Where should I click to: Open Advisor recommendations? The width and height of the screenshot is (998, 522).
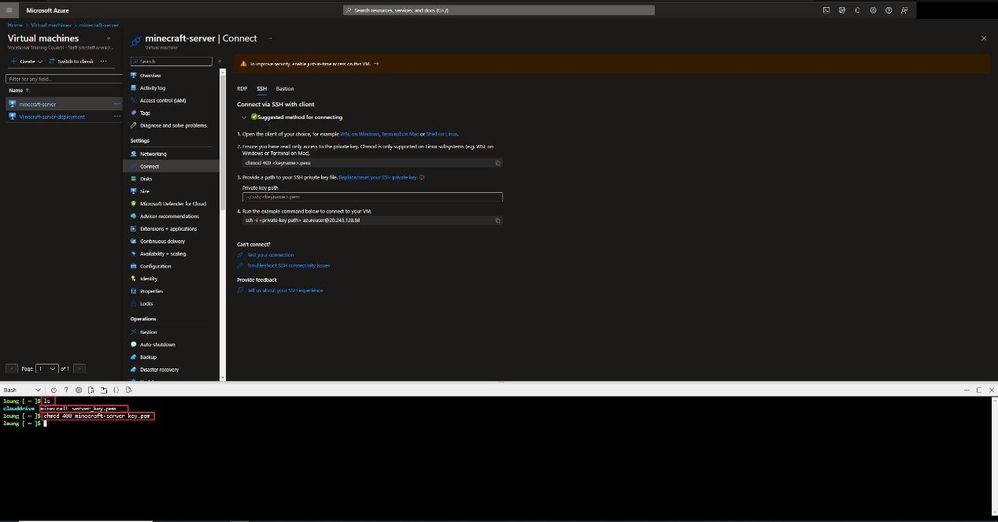pos(169,216)
